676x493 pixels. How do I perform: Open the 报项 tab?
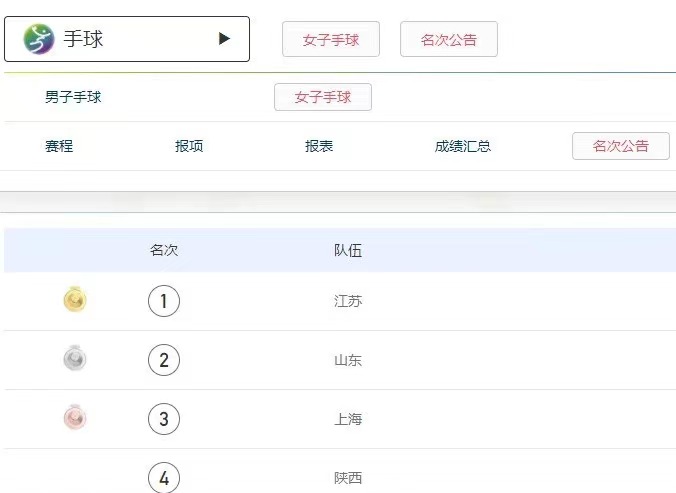click(x=189, y=146)
